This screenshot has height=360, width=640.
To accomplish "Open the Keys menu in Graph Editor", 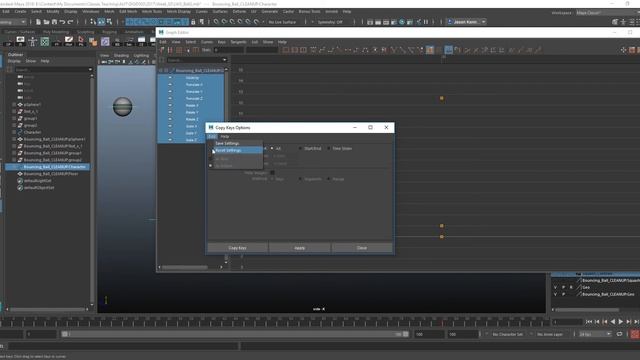I will coord(222,42).
